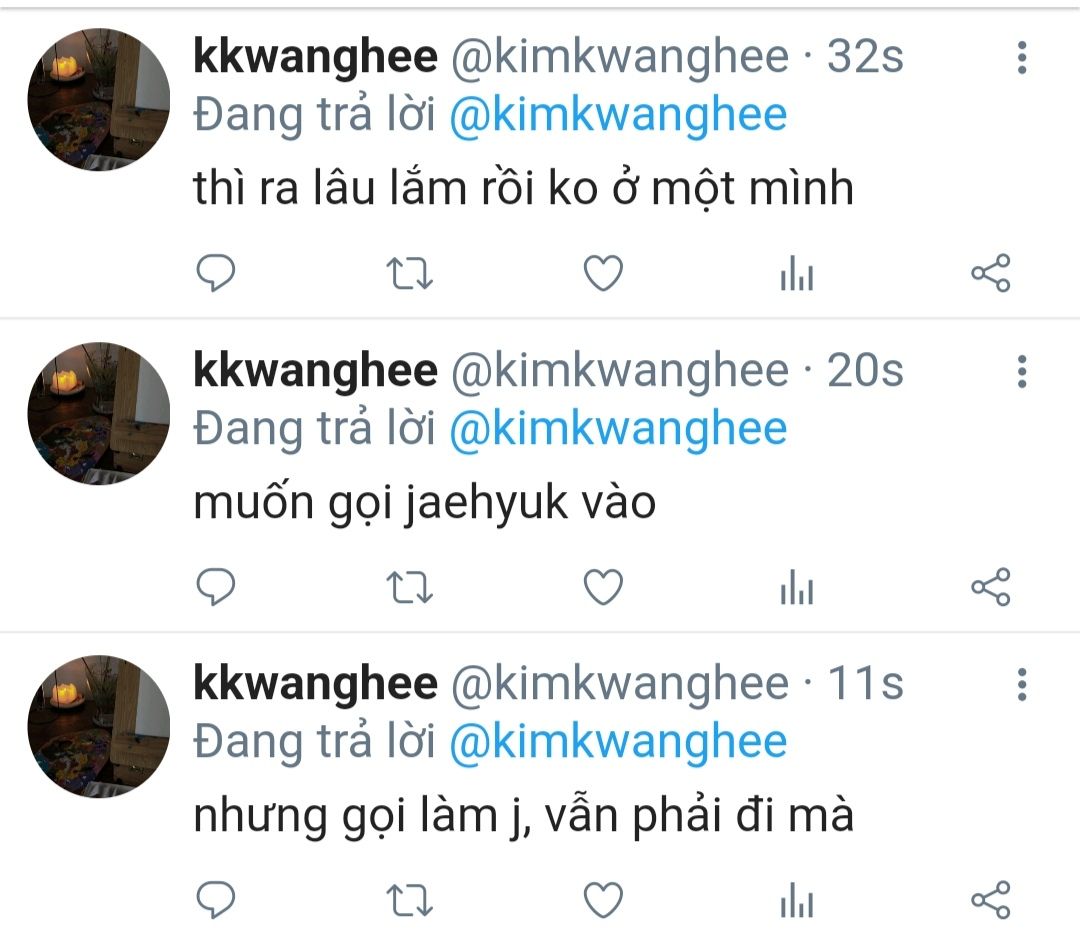Retweet the 'thì ra lâu lắm rồi' tweet

[409, 273]
